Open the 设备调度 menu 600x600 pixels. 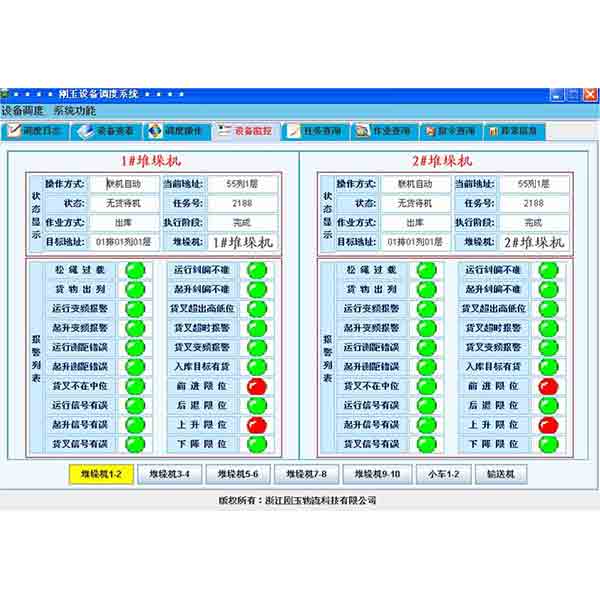pyautogui.click(x=22, y=110)
